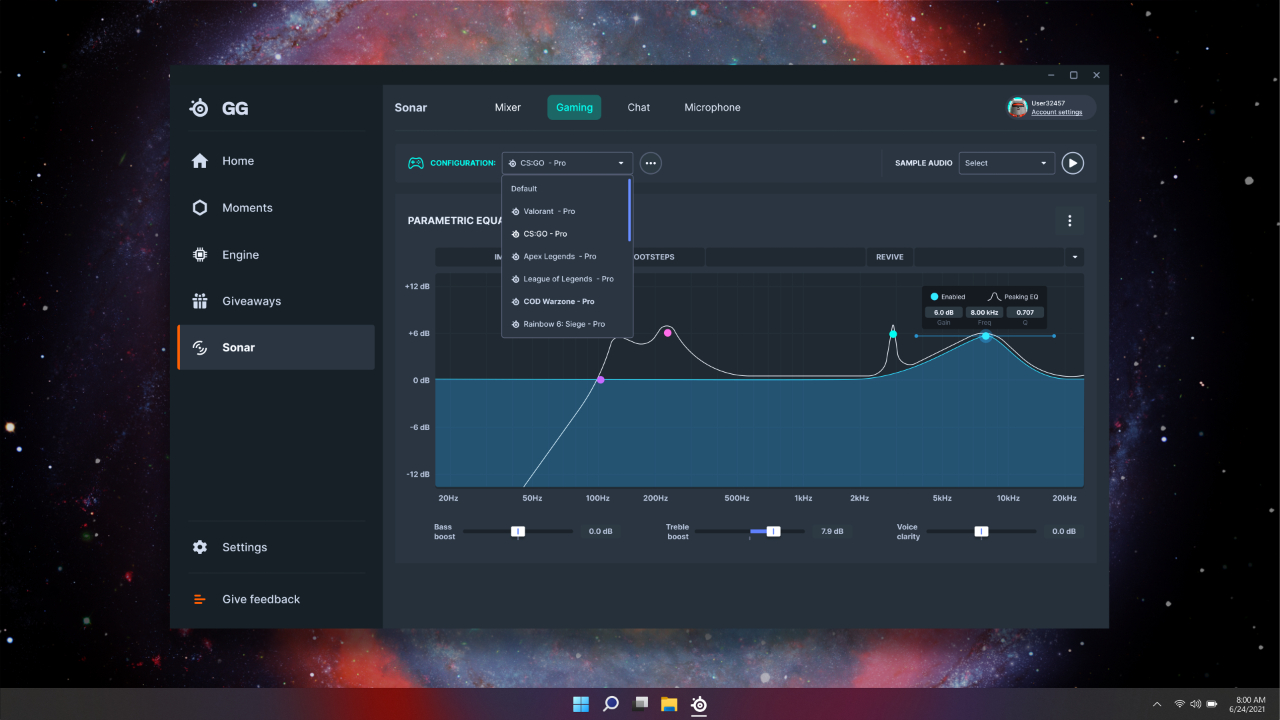Open the Parametric Equalizer kebab menu
The height and width of the screenshot is (720, 1280).
(1069, 221)
